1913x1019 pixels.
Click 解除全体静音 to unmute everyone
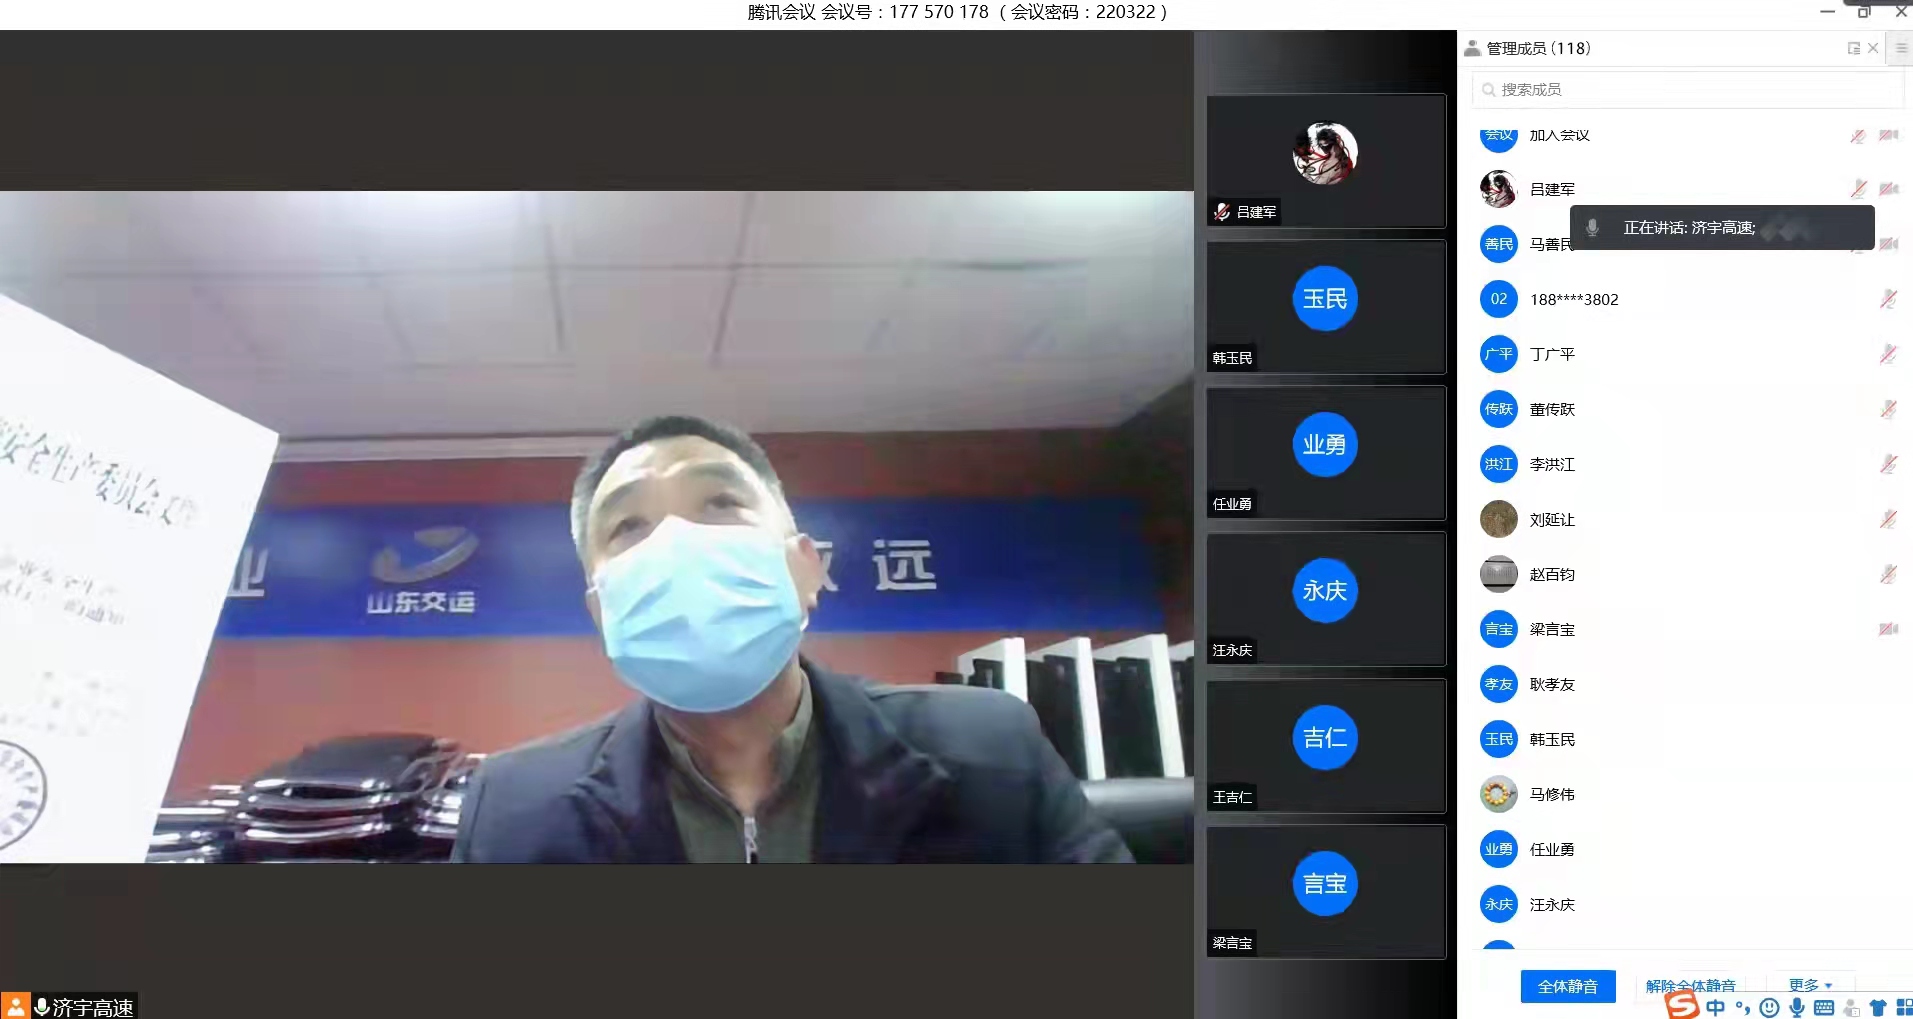pyautogui.click(x=1690, y=985)
